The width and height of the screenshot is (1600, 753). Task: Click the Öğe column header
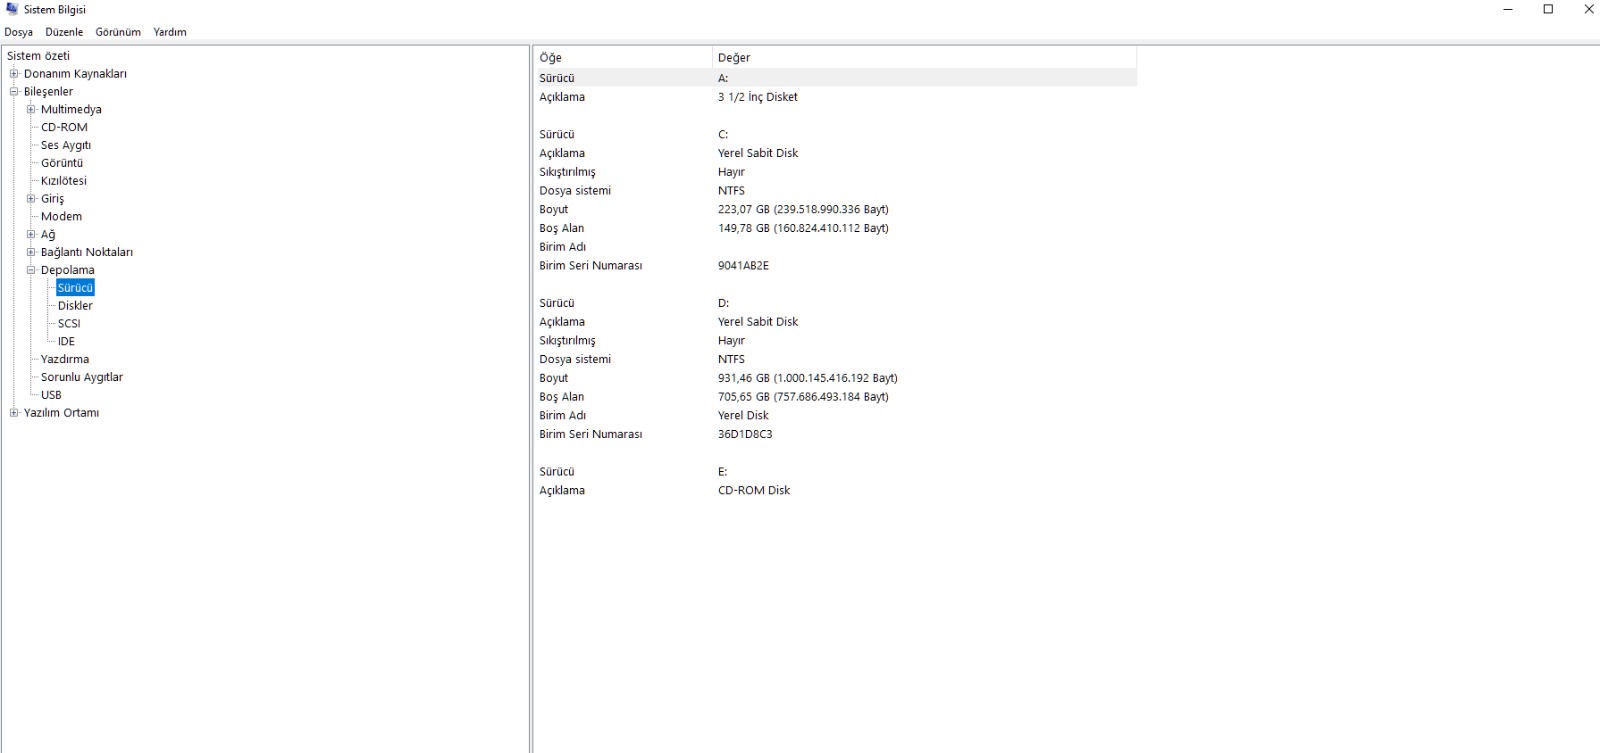coord(623,58)
